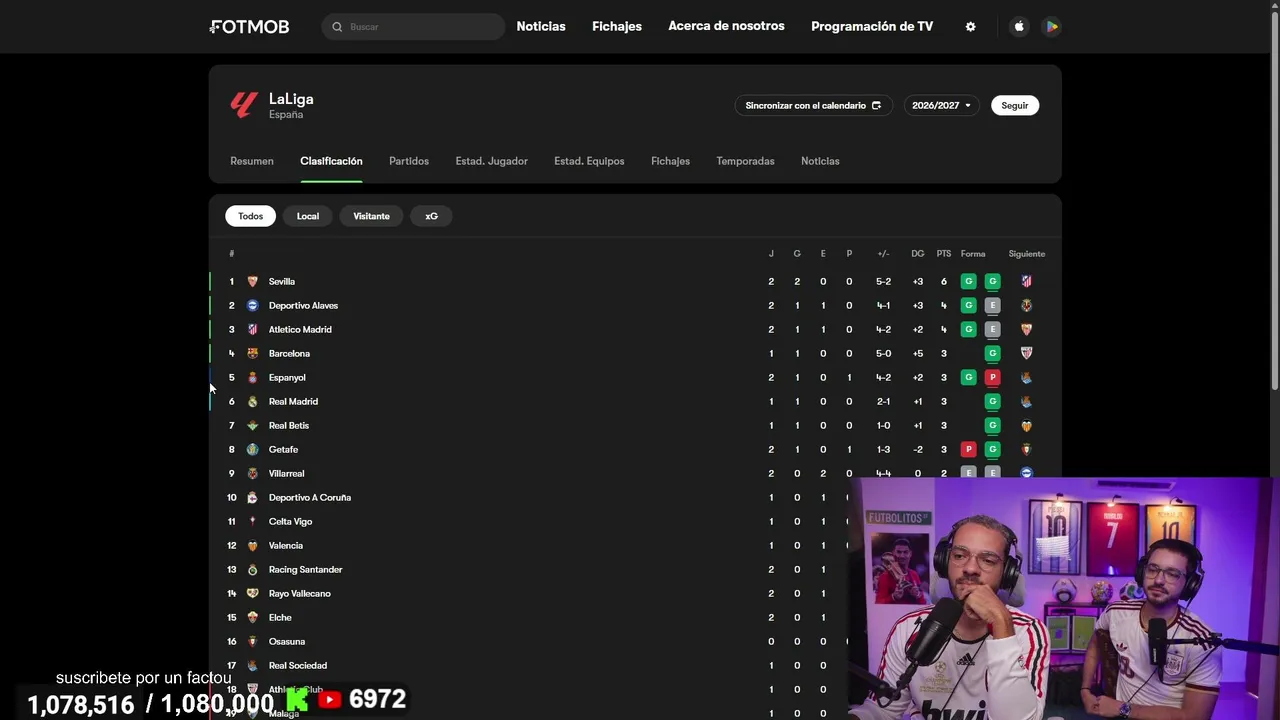
Task: Click Real Betis's next opponent crest
Action: click(x=1026, y=425)
